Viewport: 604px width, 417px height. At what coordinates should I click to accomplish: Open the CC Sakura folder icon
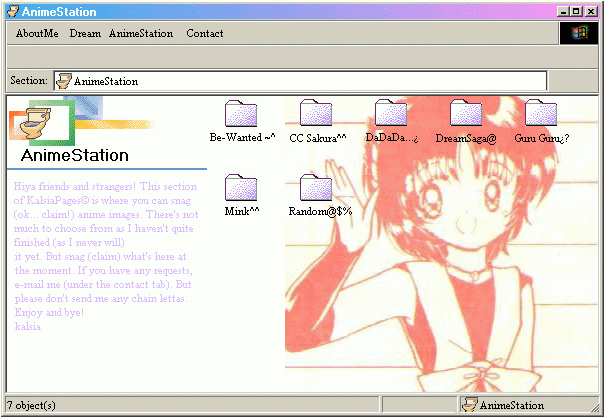point(316,114)
